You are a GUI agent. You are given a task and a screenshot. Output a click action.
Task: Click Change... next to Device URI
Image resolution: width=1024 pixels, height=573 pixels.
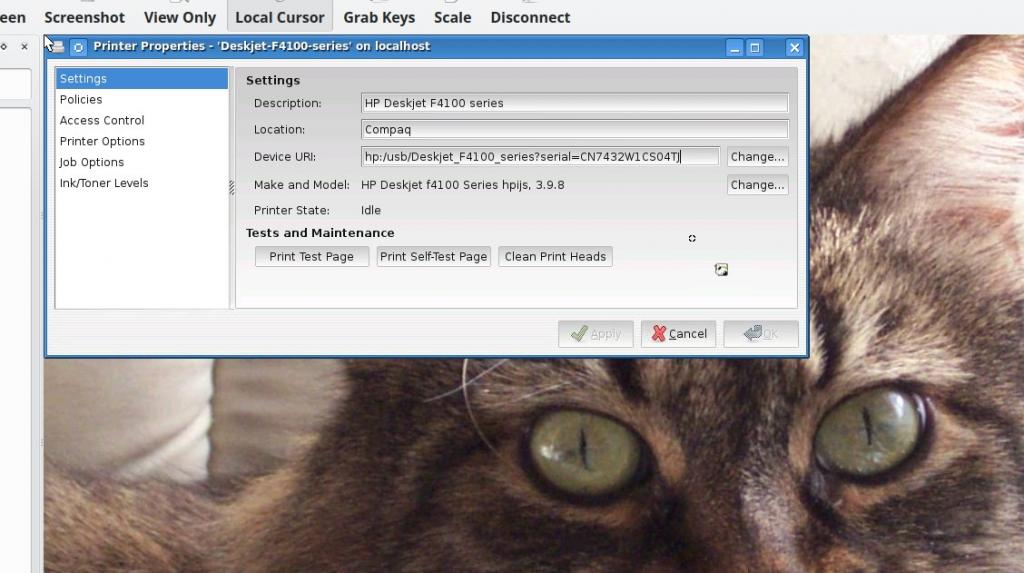[x=757, y=157]
